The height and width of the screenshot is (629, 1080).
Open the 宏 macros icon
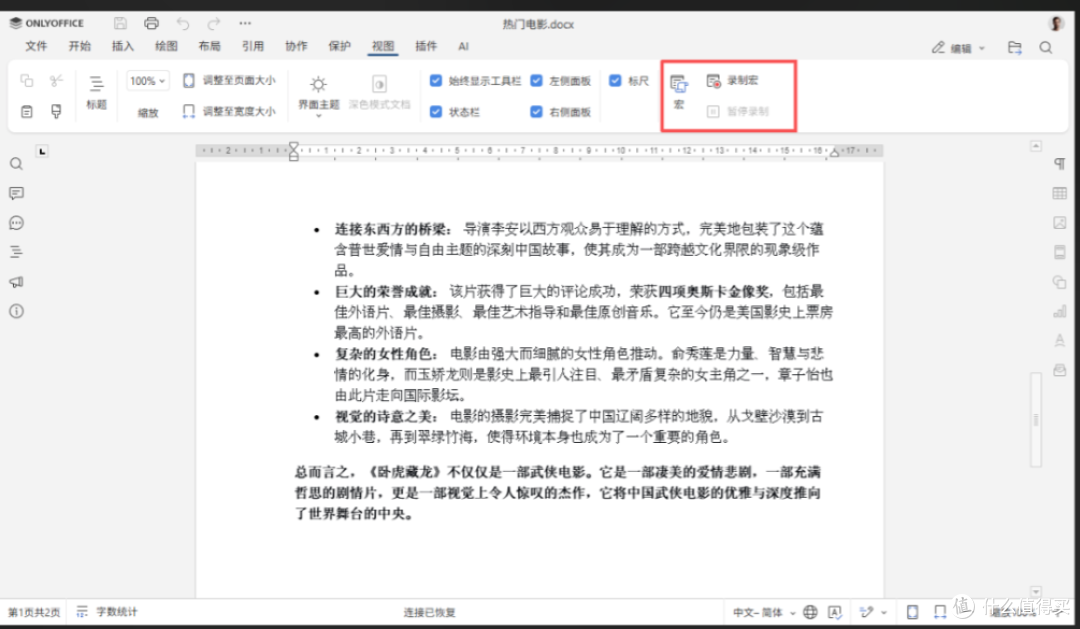678,92
